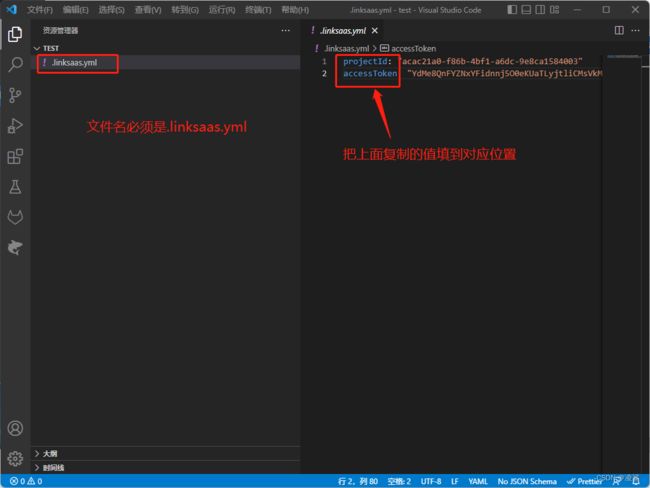650x488 pixels.
Task: Open the 转到(G) menu
Action: [185, 10]
